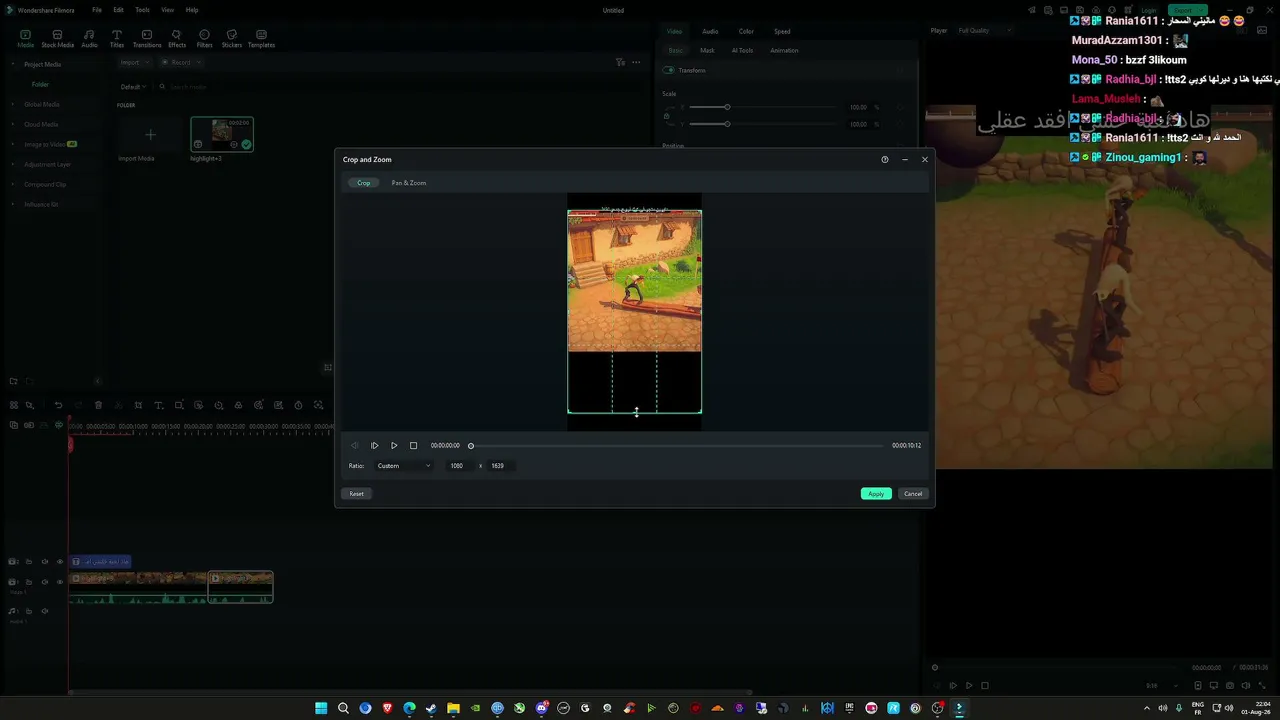Viewport: 1280px width, 720px height.
Task: Open the View menu
Action: click(167, 10)
